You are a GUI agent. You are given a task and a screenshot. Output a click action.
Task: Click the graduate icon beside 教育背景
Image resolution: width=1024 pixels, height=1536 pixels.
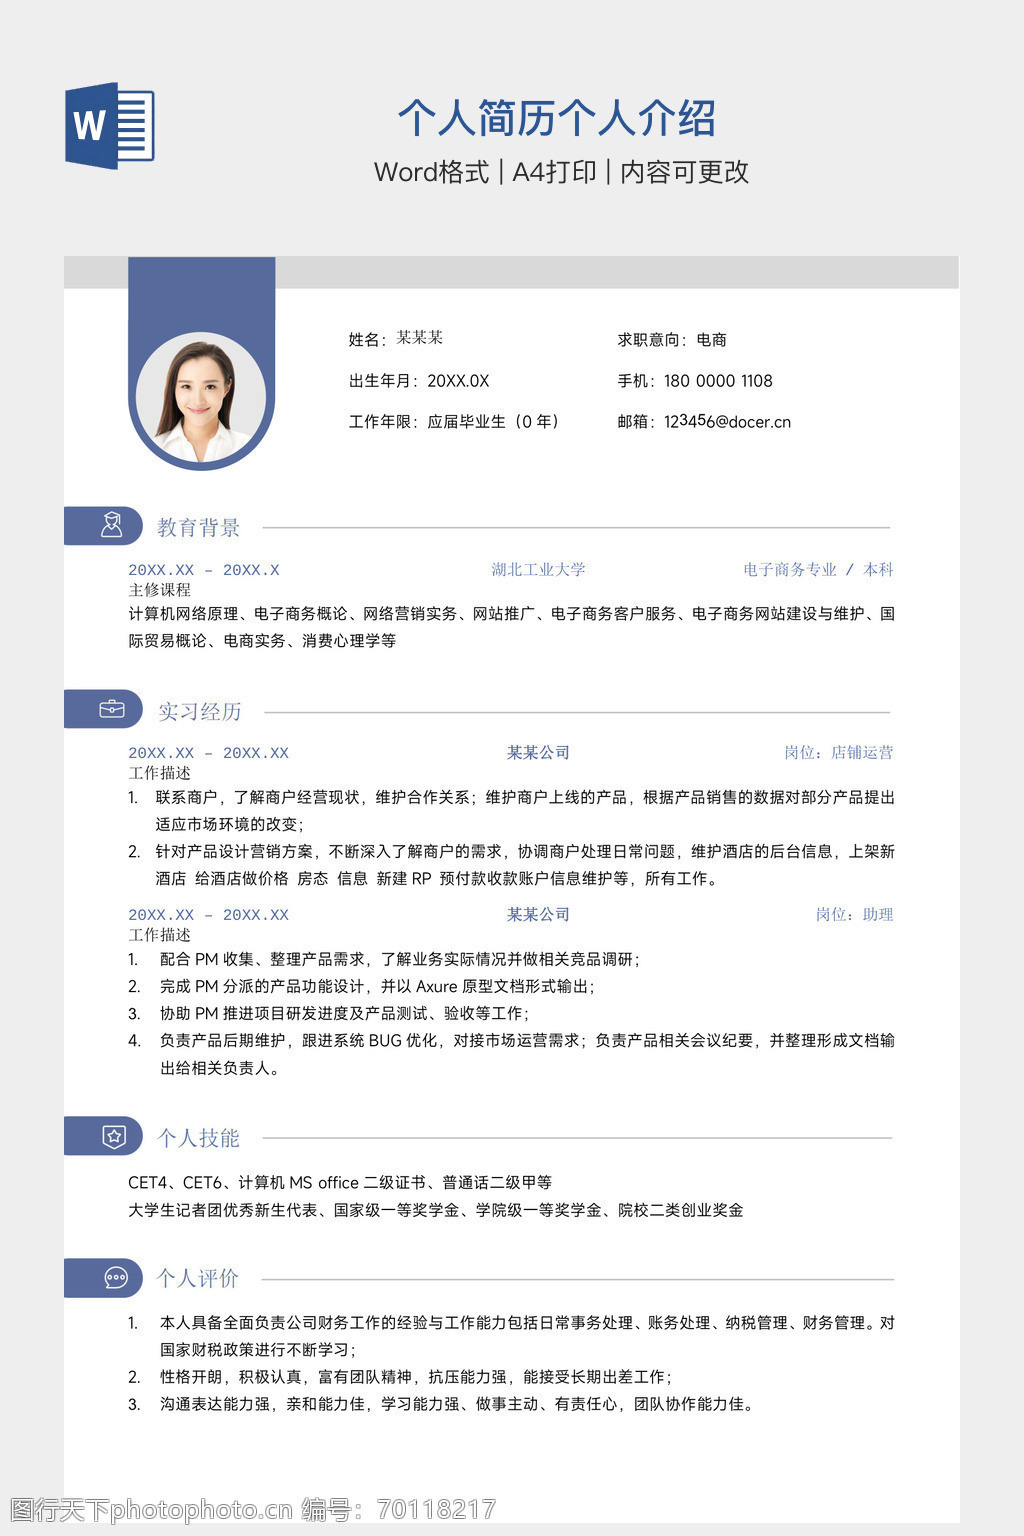pos(111,526)
